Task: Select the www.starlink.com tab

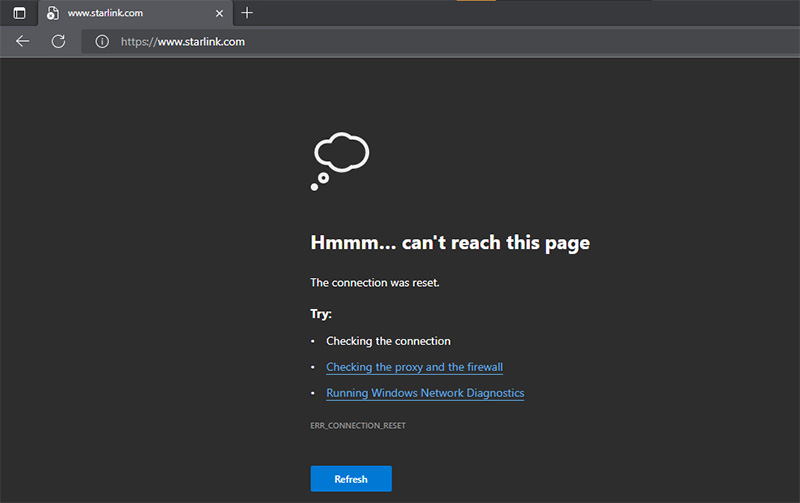Action: pos(130,13)
